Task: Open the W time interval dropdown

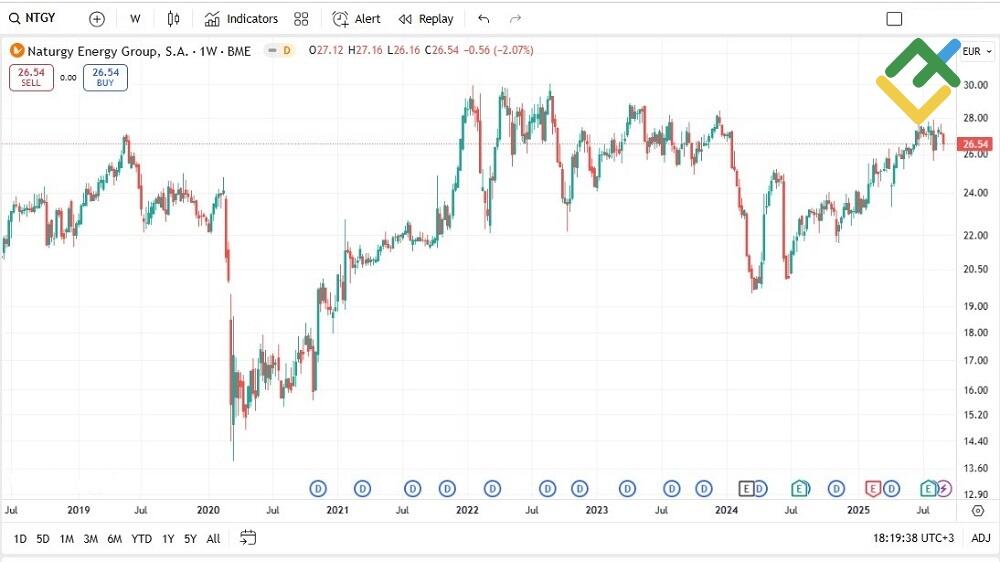Action: [135, 19]
